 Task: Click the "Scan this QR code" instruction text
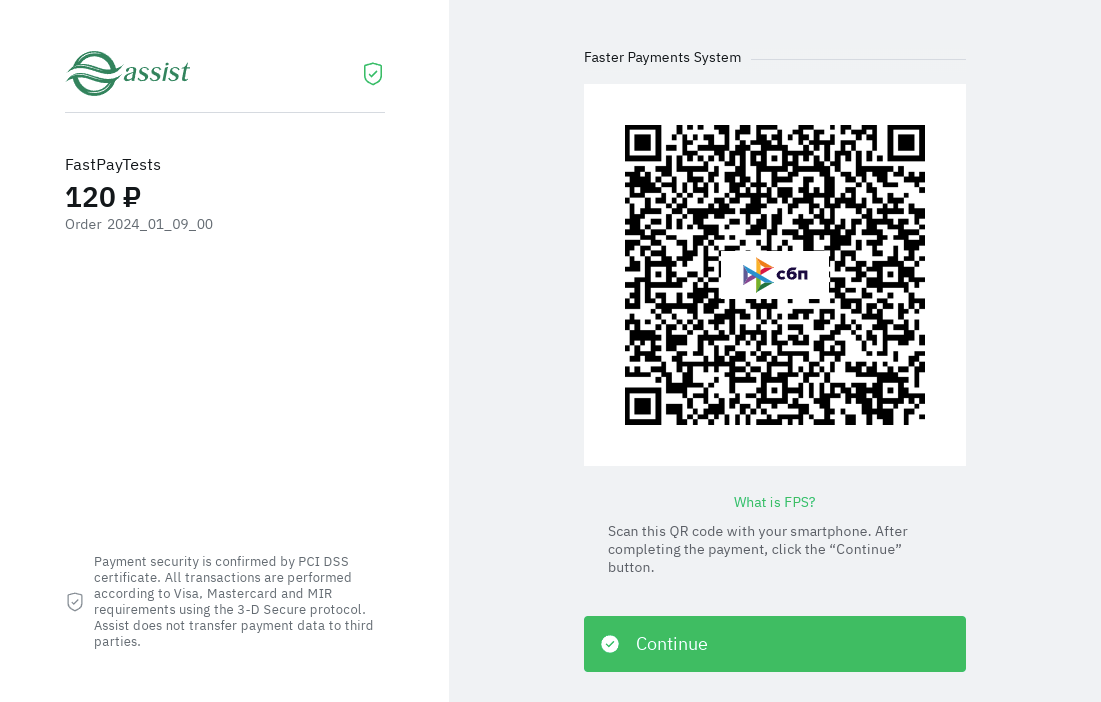tap(757, 549)
